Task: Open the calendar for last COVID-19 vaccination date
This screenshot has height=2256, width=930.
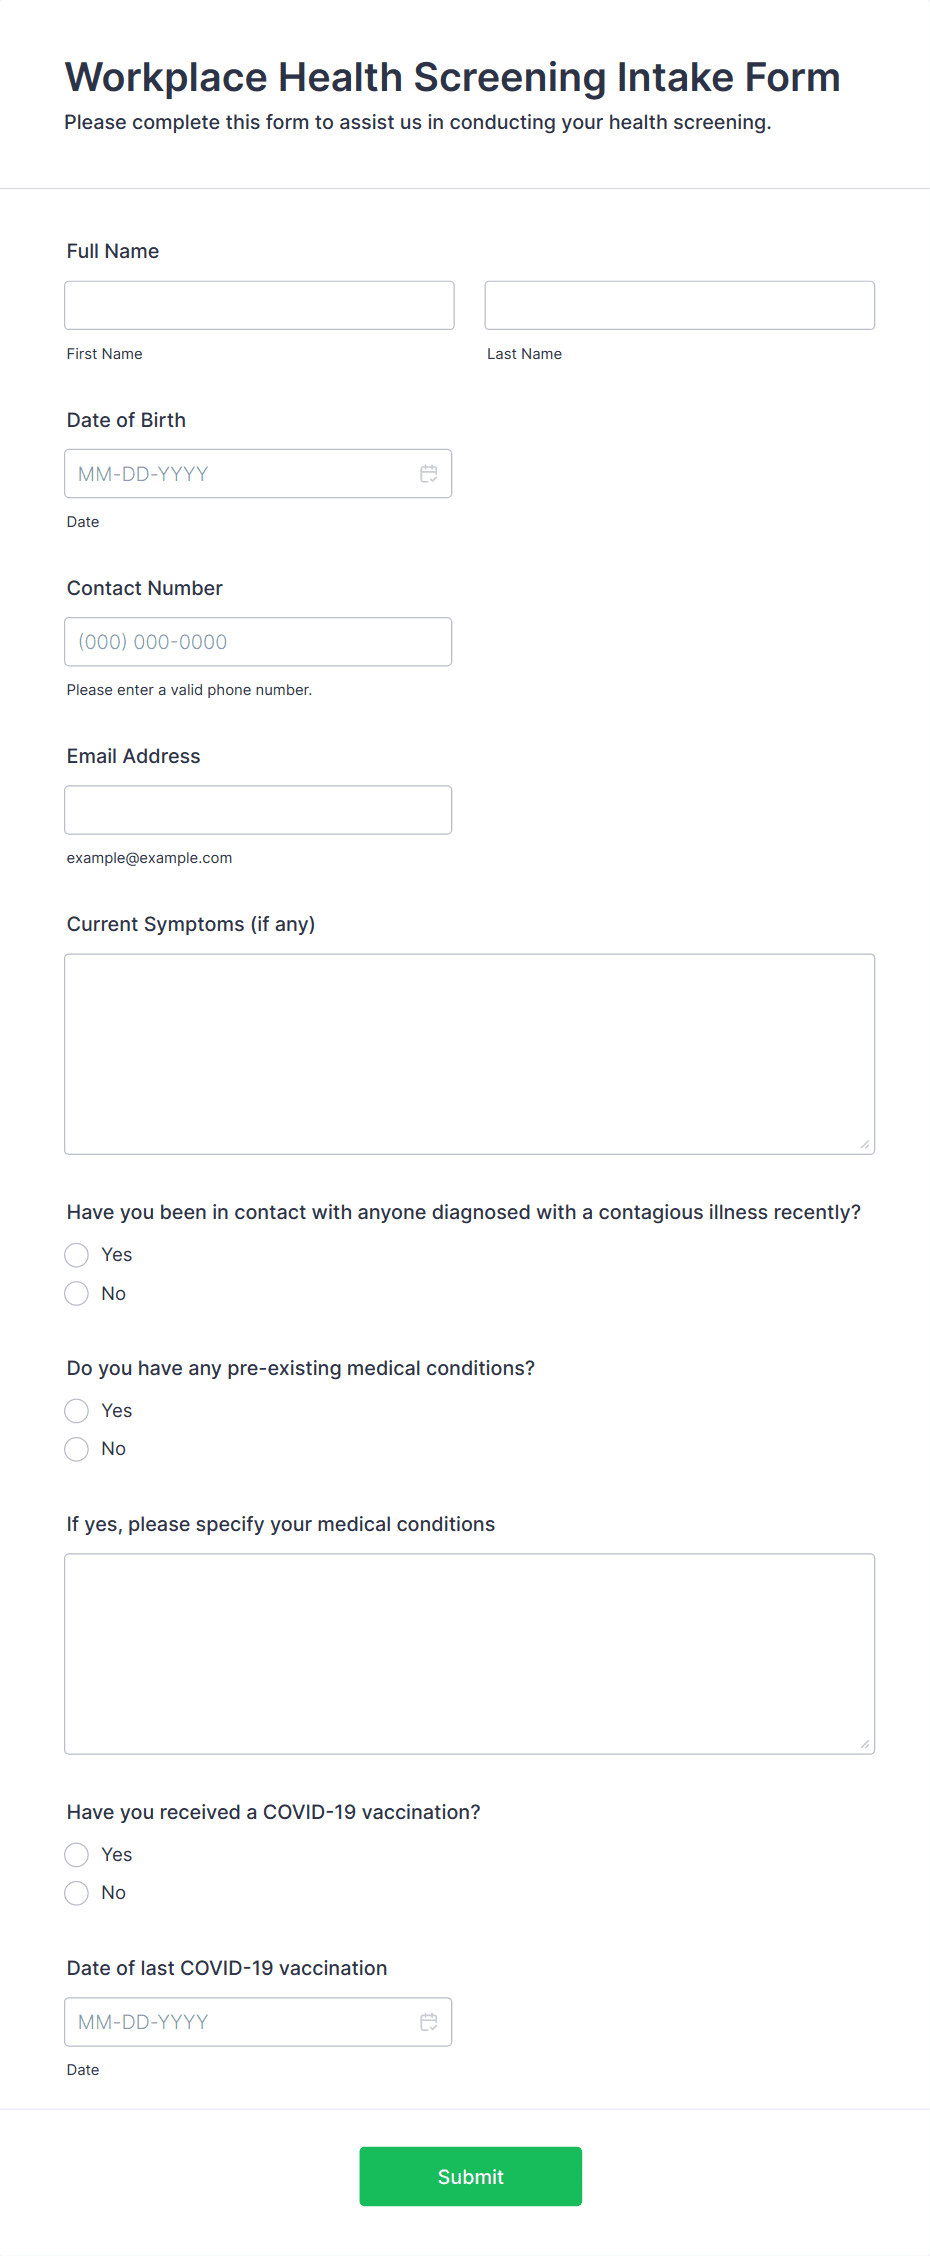Action: click(x=429, y=2021)
